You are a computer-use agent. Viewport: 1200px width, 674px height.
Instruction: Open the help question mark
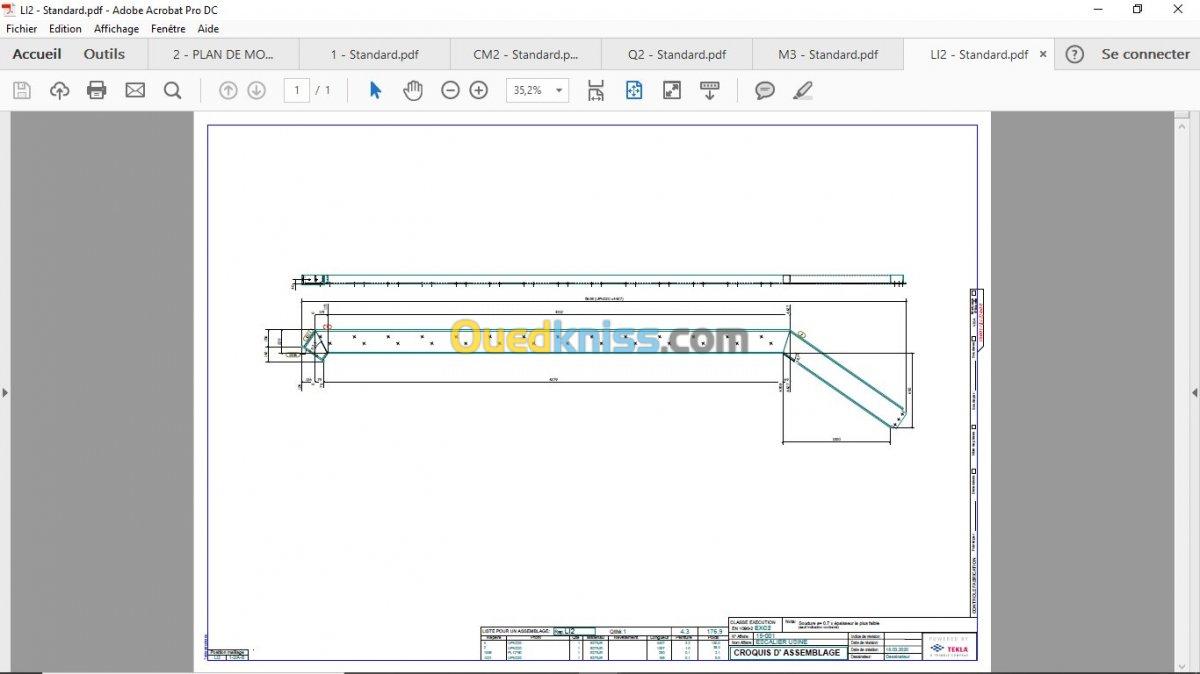point(1074,55)
